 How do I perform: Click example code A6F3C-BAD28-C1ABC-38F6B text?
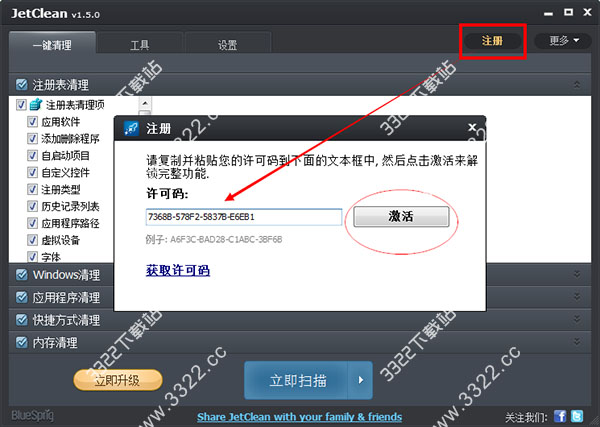tap(226, 240)
